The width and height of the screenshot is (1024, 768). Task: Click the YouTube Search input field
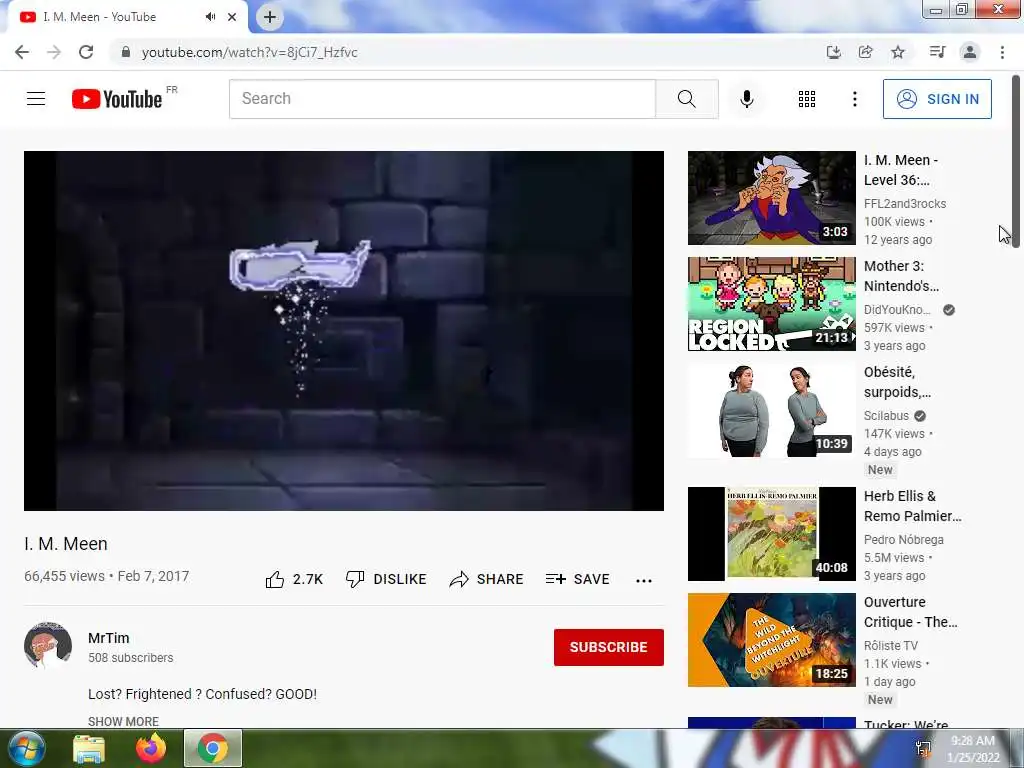point(442,99)
